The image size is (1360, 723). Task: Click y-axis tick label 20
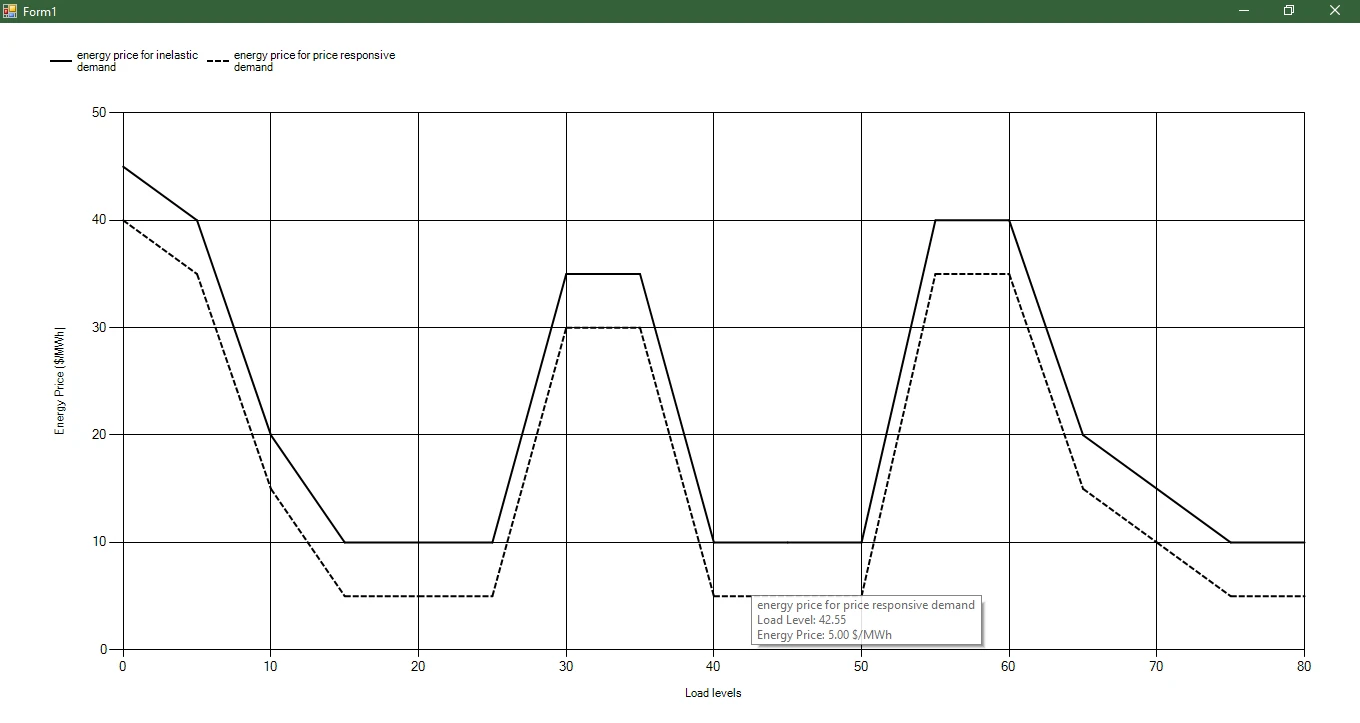coord(99,435)
